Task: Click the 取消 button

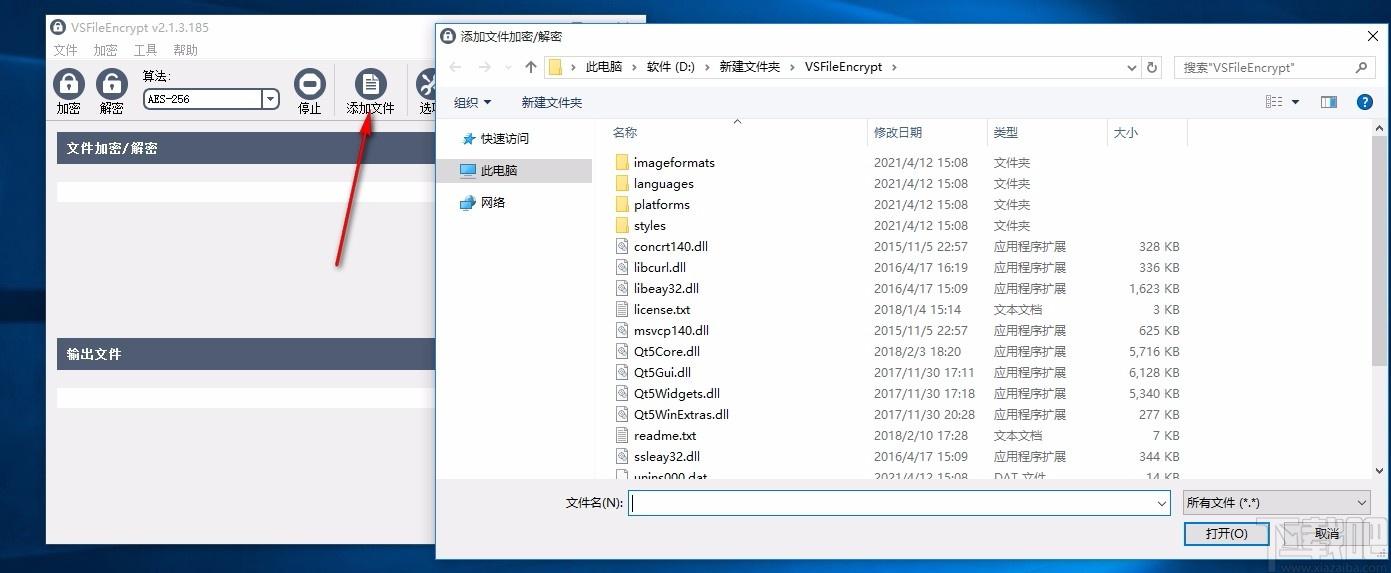Action: tap(1327, 534)
